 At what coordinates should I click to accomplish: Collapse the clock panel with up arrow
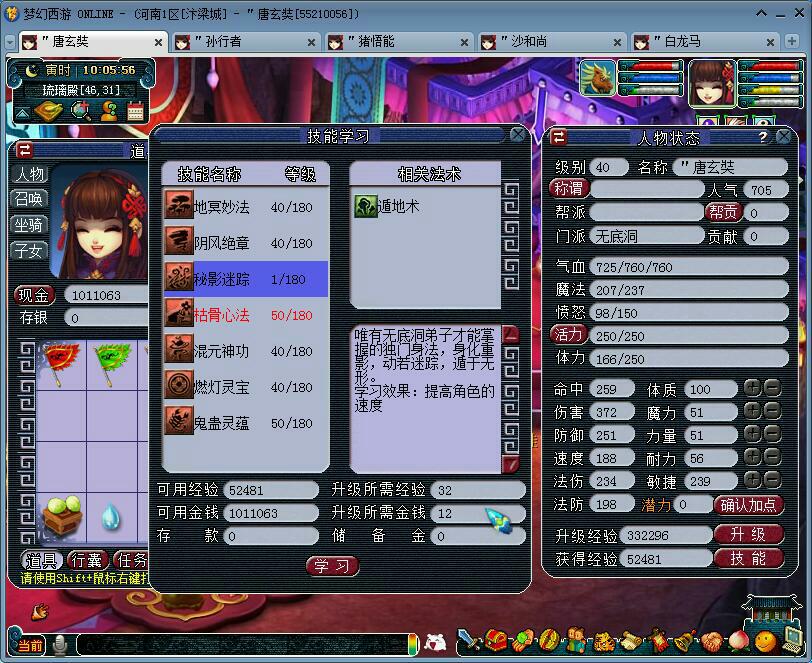tap(22, 112)
